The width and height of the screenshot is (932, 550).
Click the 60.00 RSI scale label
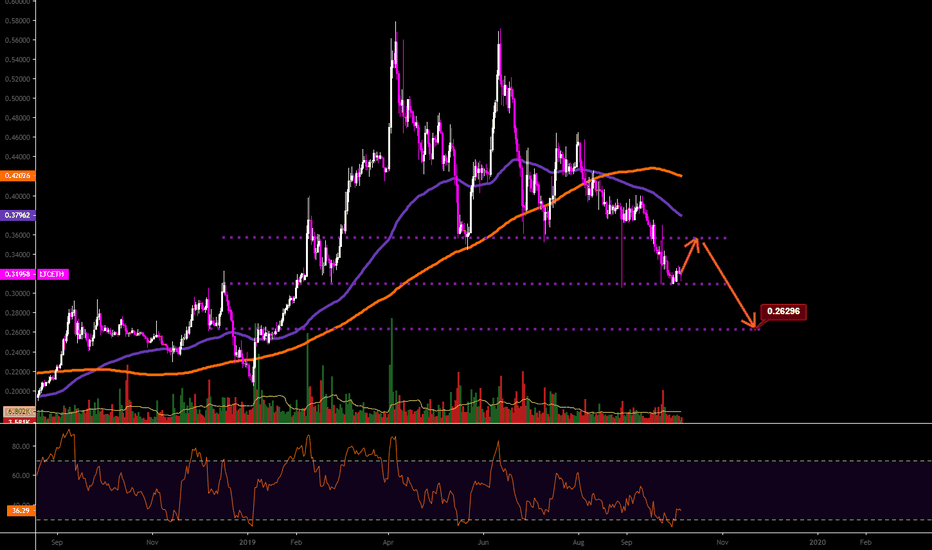pyautogui.click(x=21, y=476)
